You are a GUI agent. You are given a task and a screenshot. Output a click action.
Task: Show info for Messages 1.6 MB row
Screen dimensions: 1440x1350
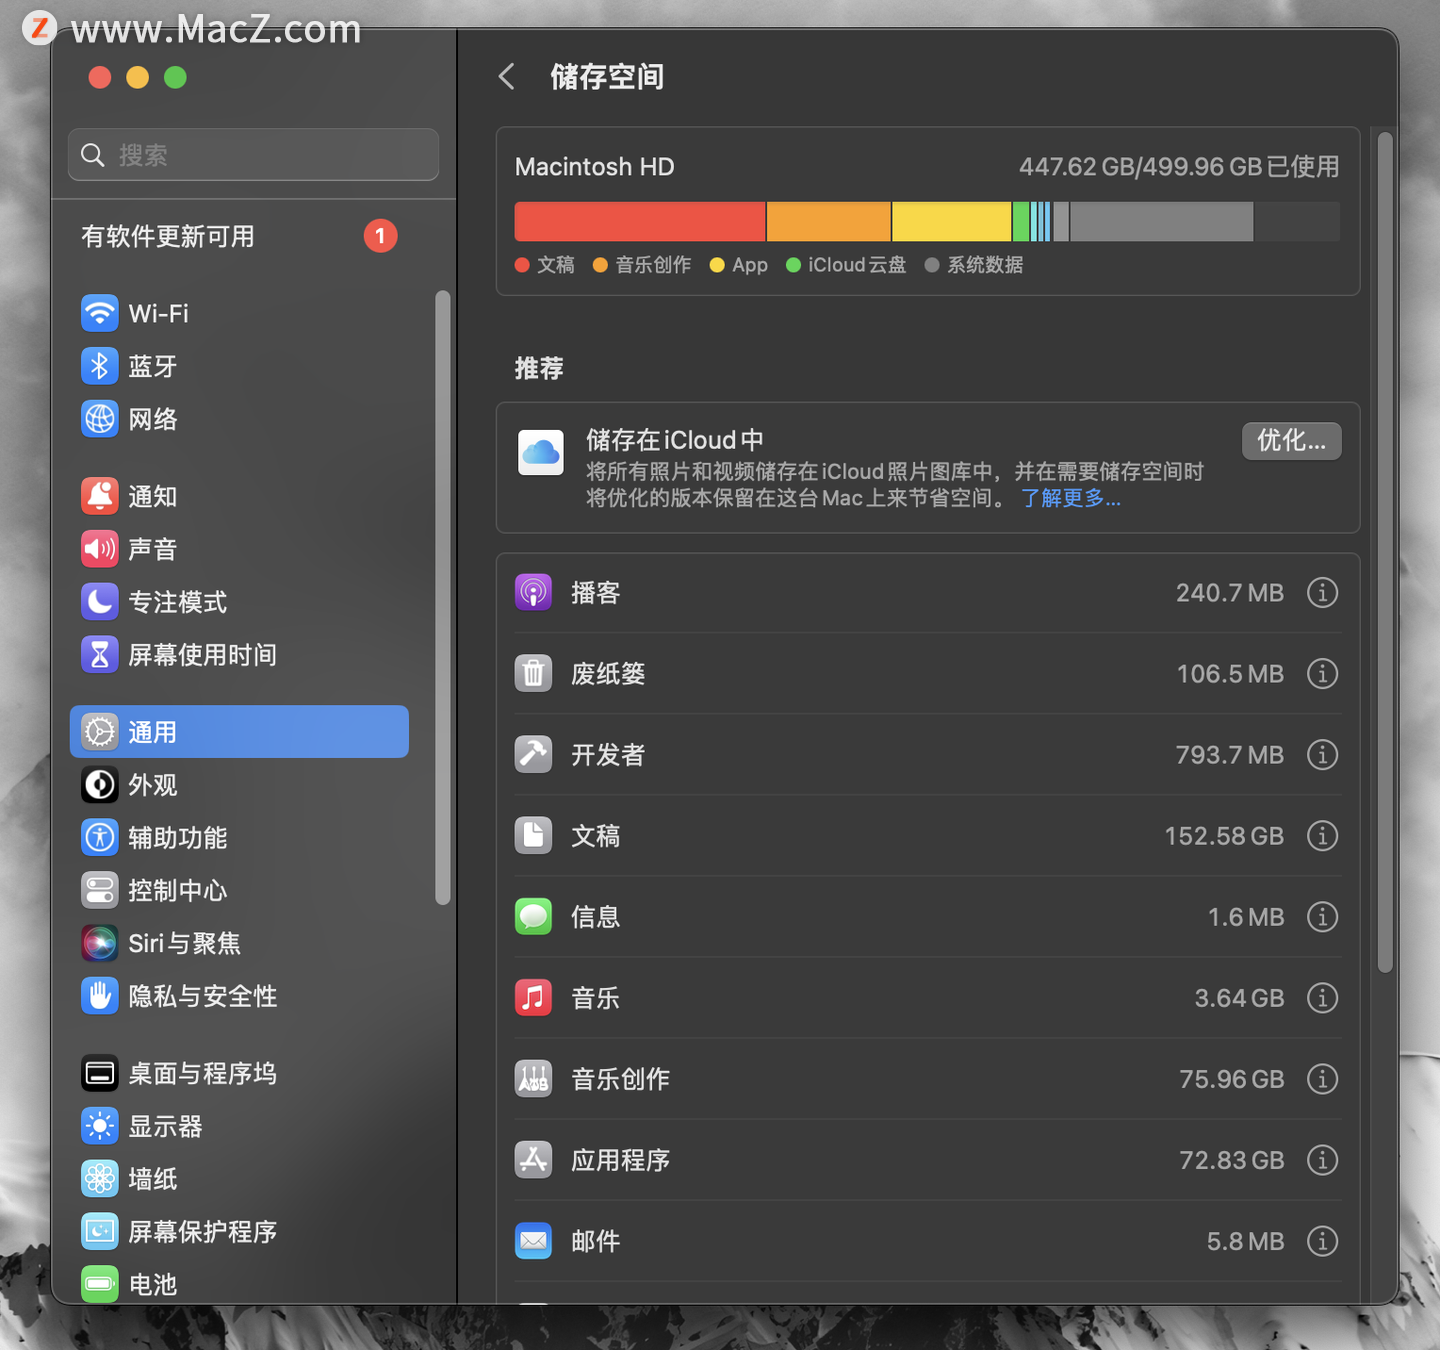tap(1322, 917)
